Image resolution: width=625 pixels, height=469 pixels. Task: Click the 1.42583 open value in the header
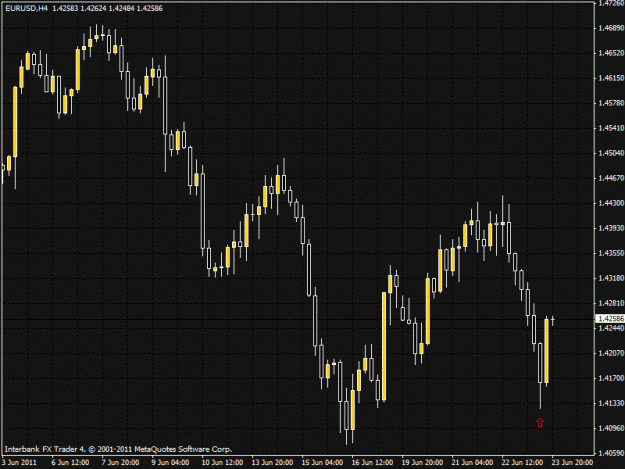coord(65,8)
